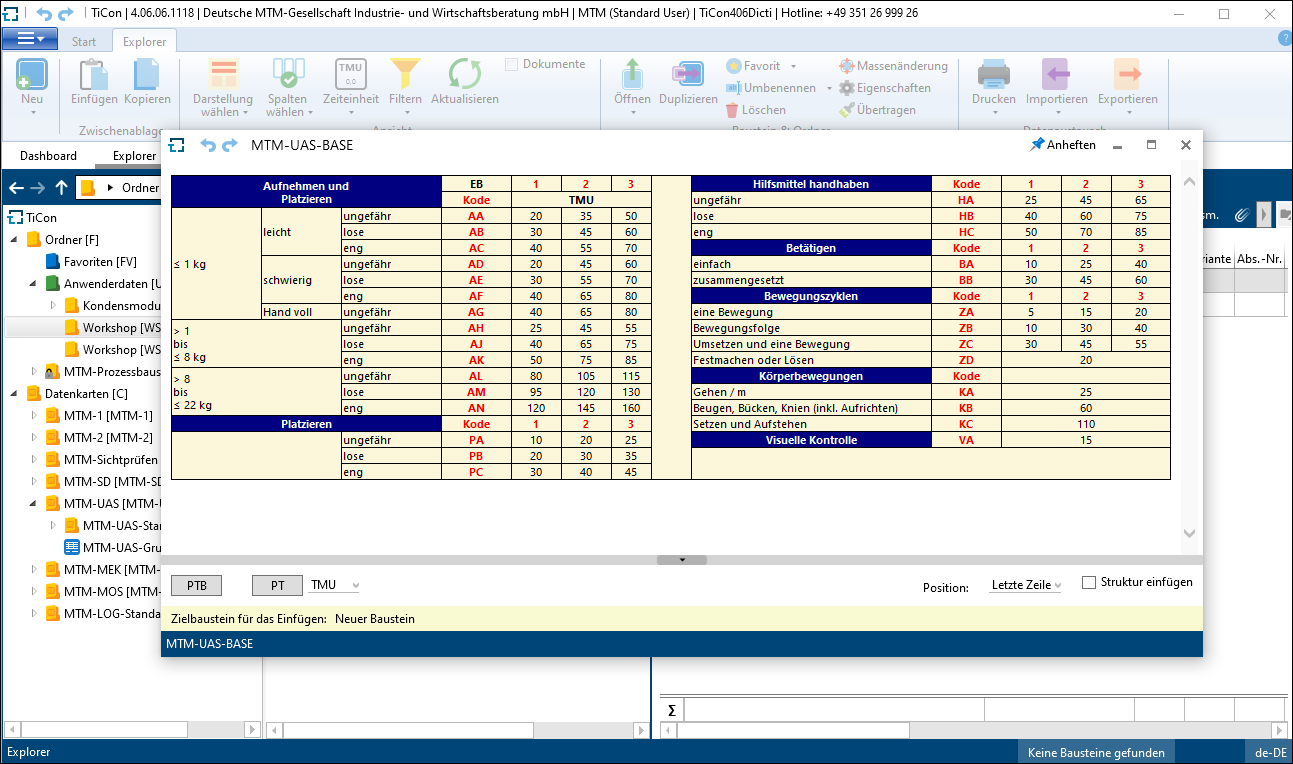Expand the MTM-1 tree node
Viewport: 1293px width, 764px height.
[34, 416]
